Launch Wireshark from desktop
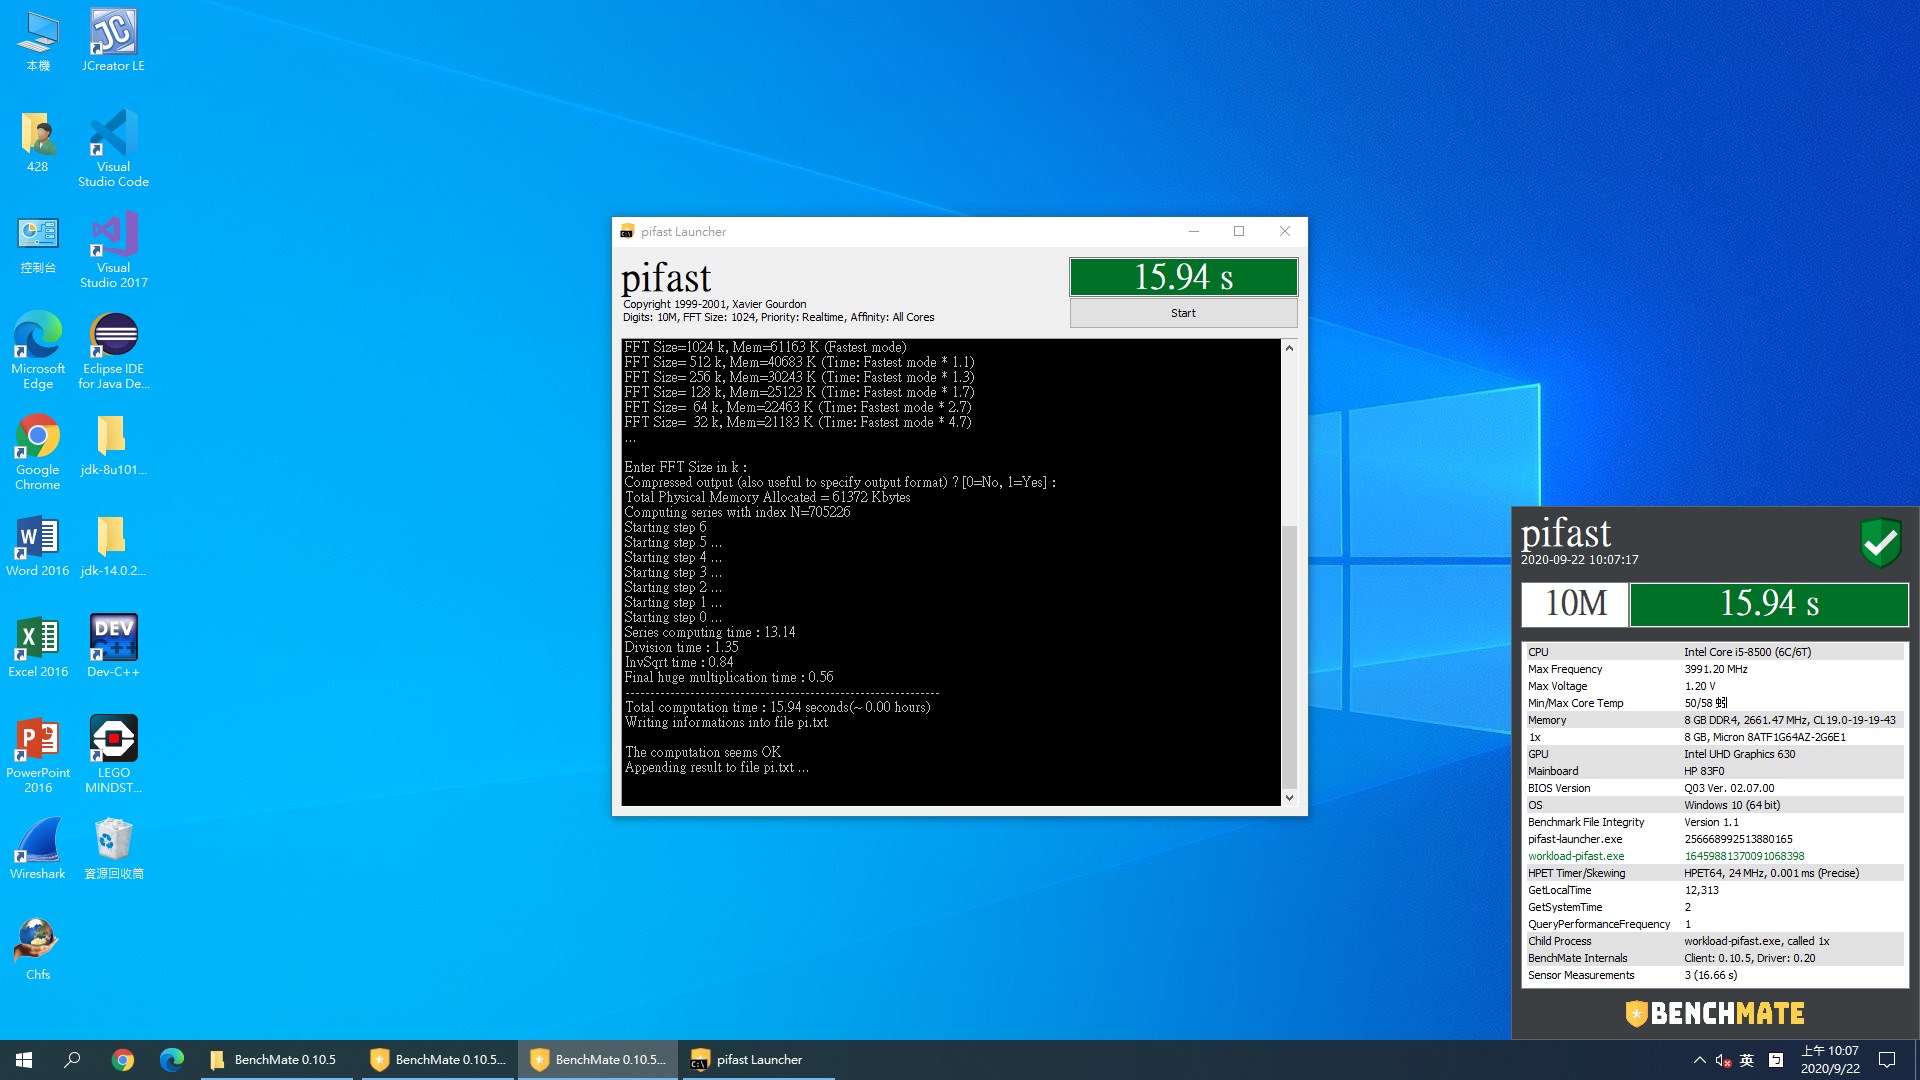 38,849
